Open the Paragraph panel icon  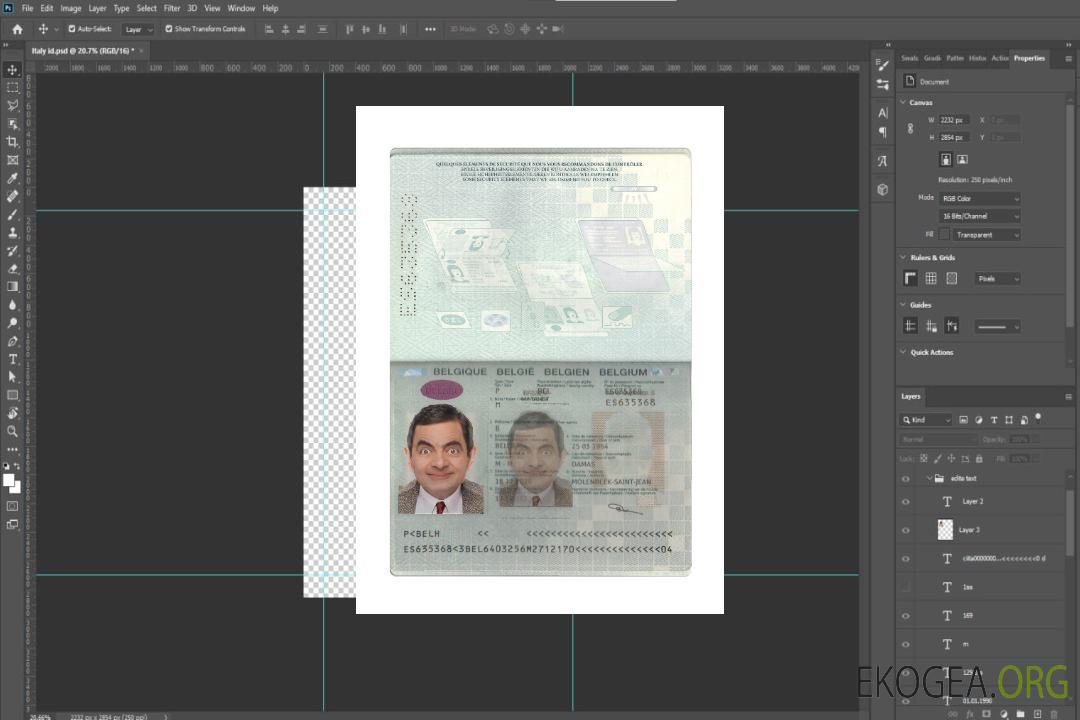[x=883, y=132]
